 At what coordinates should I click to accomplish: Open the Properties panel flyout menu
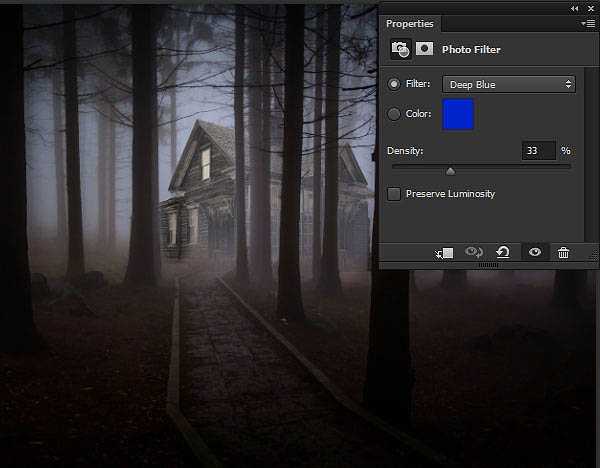click(x=588, y=23)
